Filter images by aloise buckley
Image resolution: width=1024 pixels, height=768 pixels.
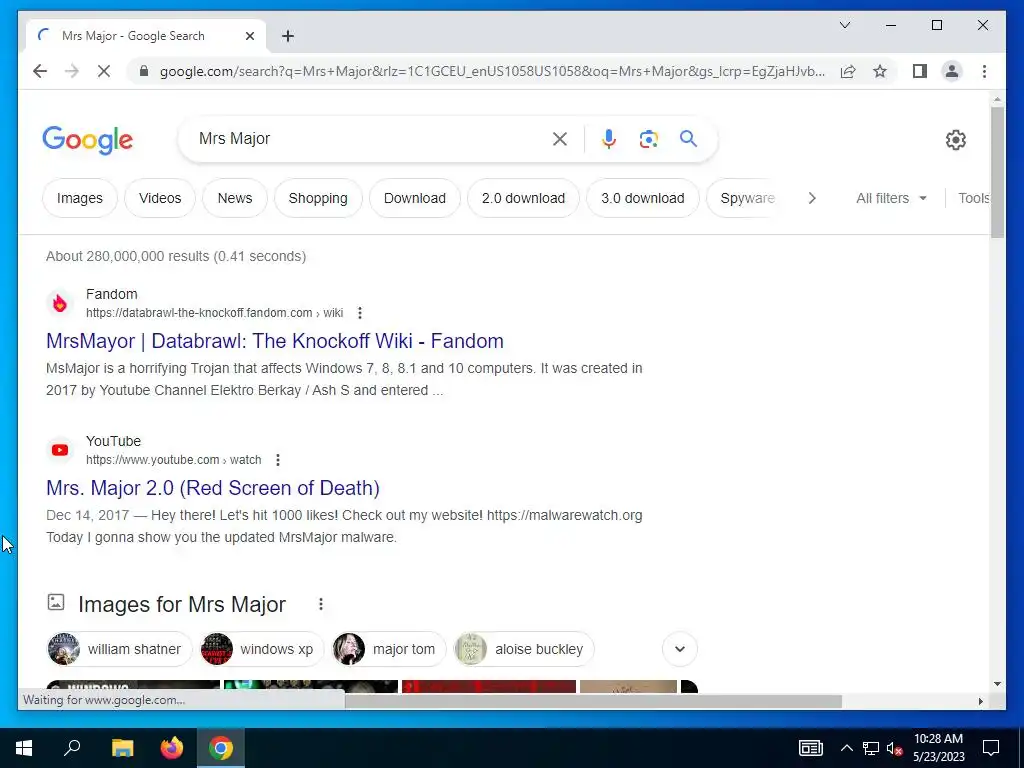[x=524, y=649]
